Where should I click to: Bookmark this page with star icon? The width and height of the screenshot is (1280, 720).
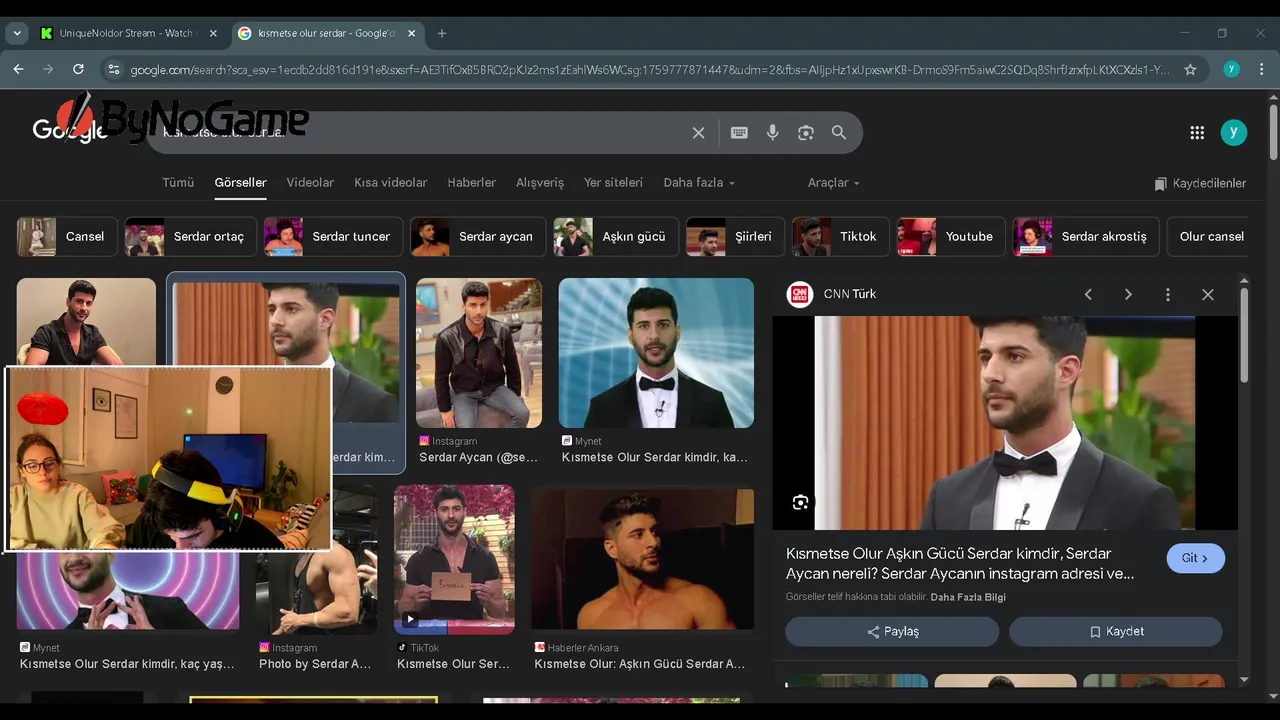(1190, 69)
